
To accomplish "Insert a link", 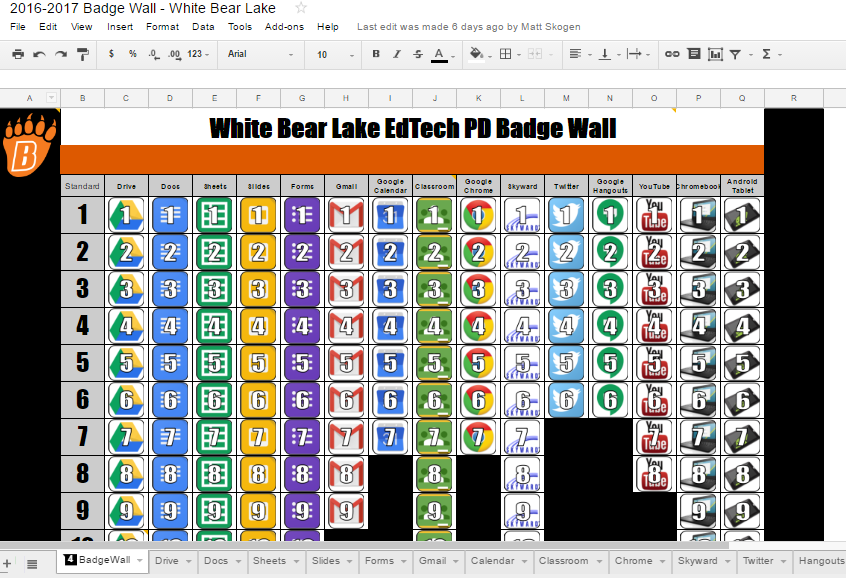I will (x=672, y=54).
